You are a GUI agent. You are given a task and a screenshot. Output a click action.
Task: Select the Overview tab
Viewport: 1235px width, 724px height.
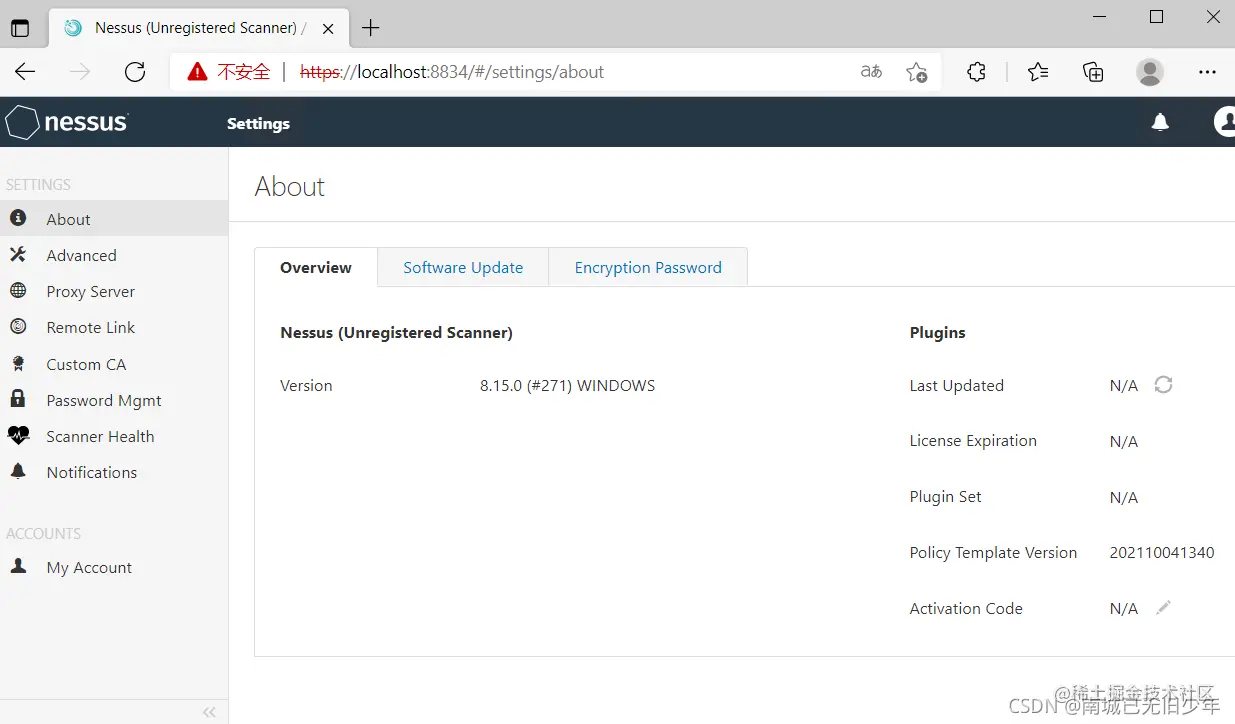[316, 267]
